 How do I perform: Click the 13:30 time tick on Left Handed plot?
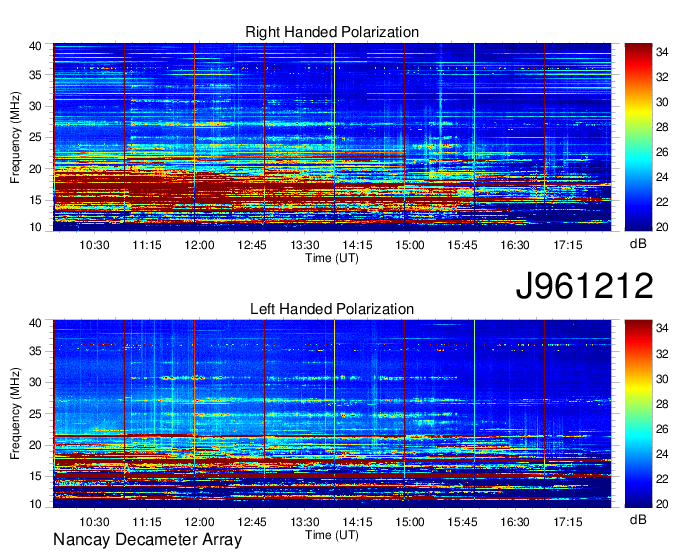[x=305, y=522]
